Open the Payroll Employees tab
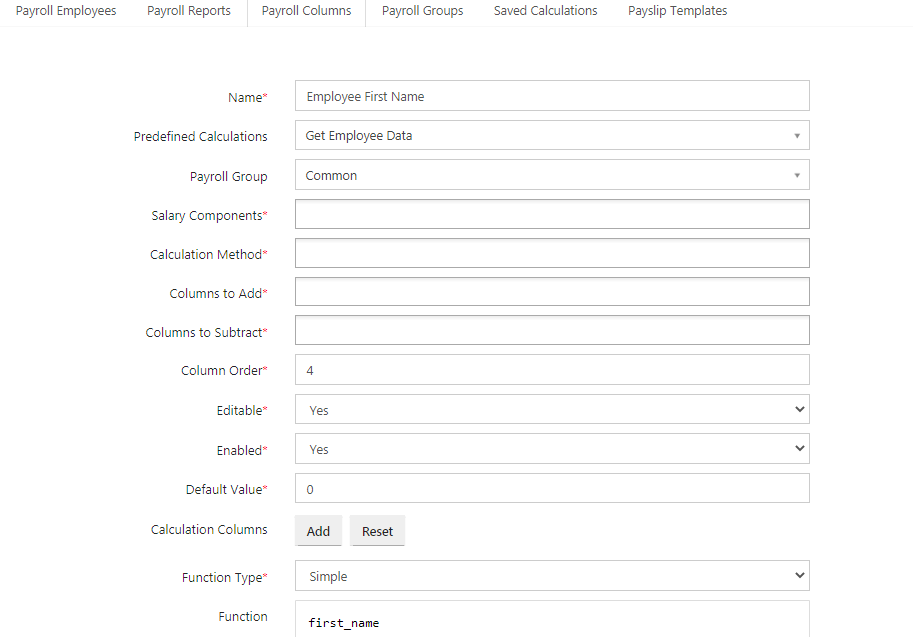The width and height of the screenshot is (913, 637). pyautogui.click(x=66, y=10)
